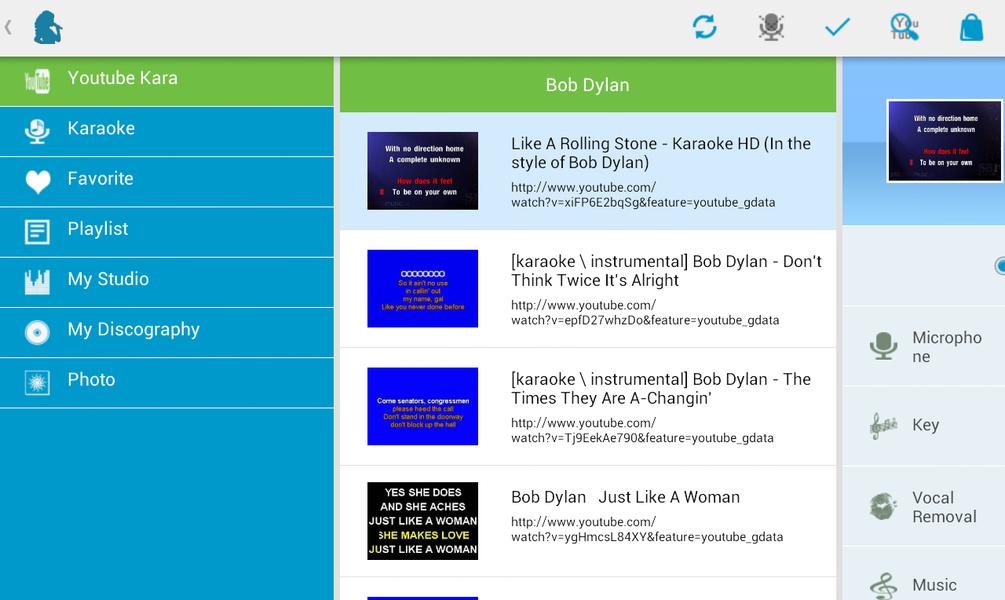This screenshot has height=600, width=1005.
Task: Open the Youtube Kara section
Action: tap(167, 81)
